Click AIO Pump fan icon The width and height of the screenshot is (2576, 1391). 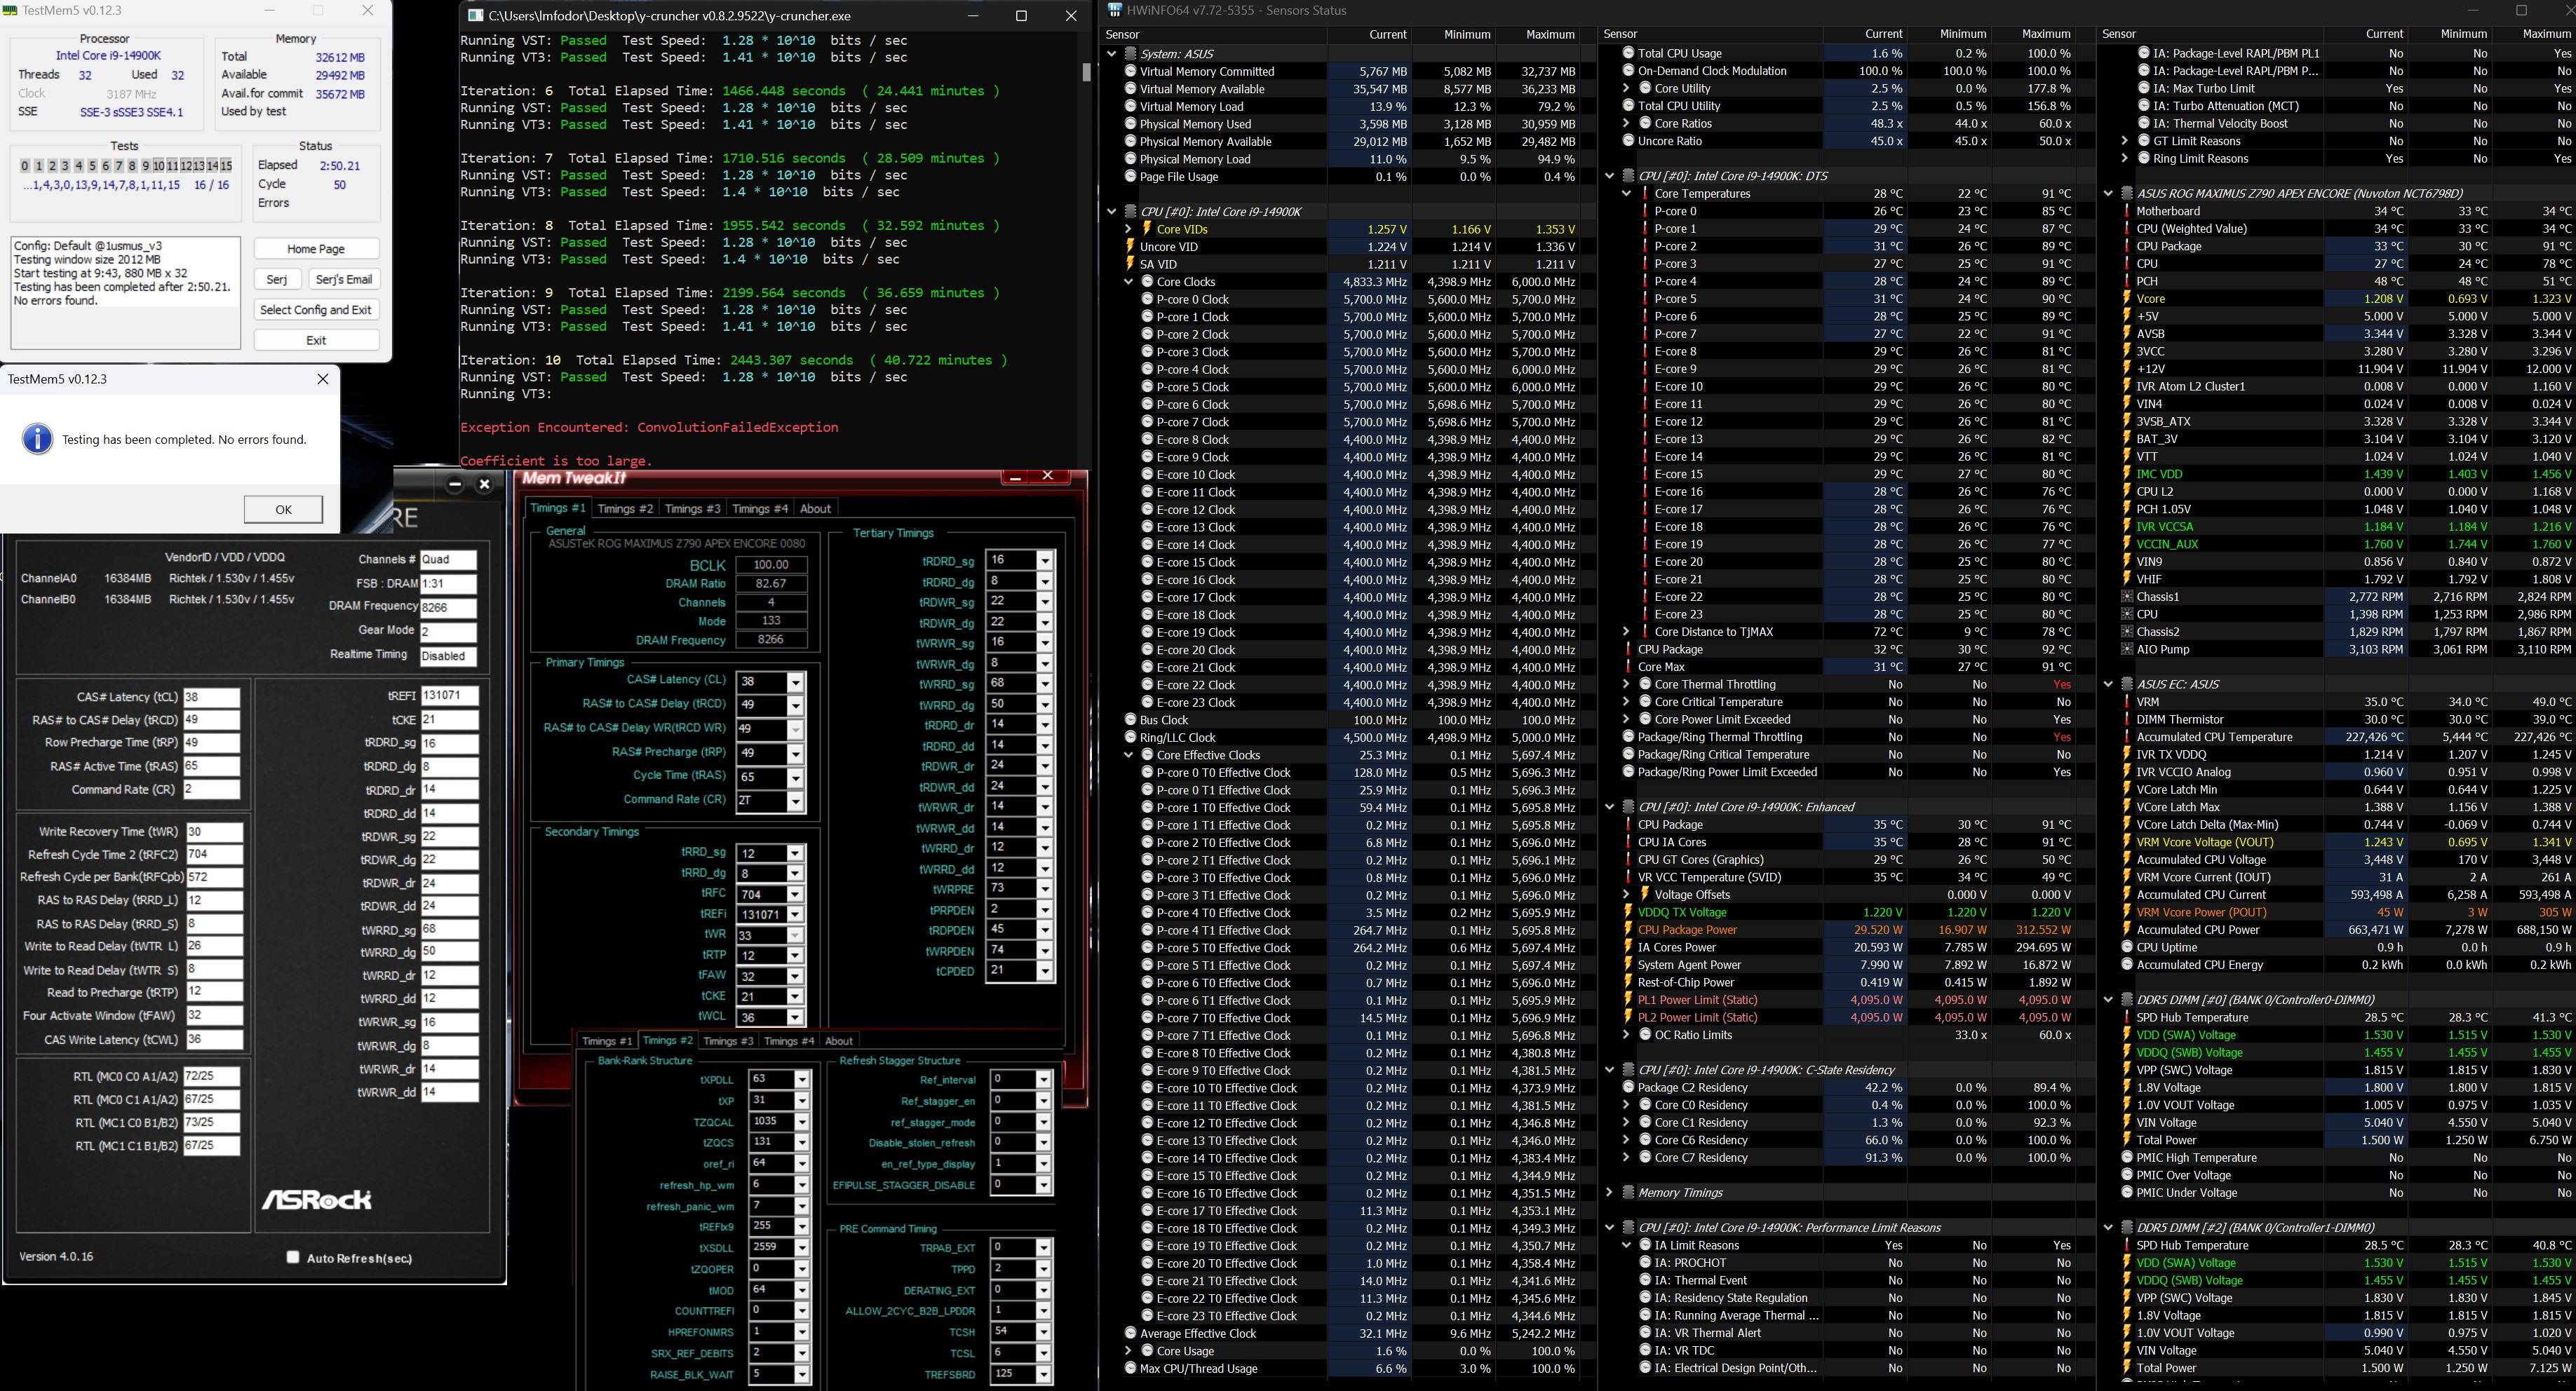click(2127, 650)
